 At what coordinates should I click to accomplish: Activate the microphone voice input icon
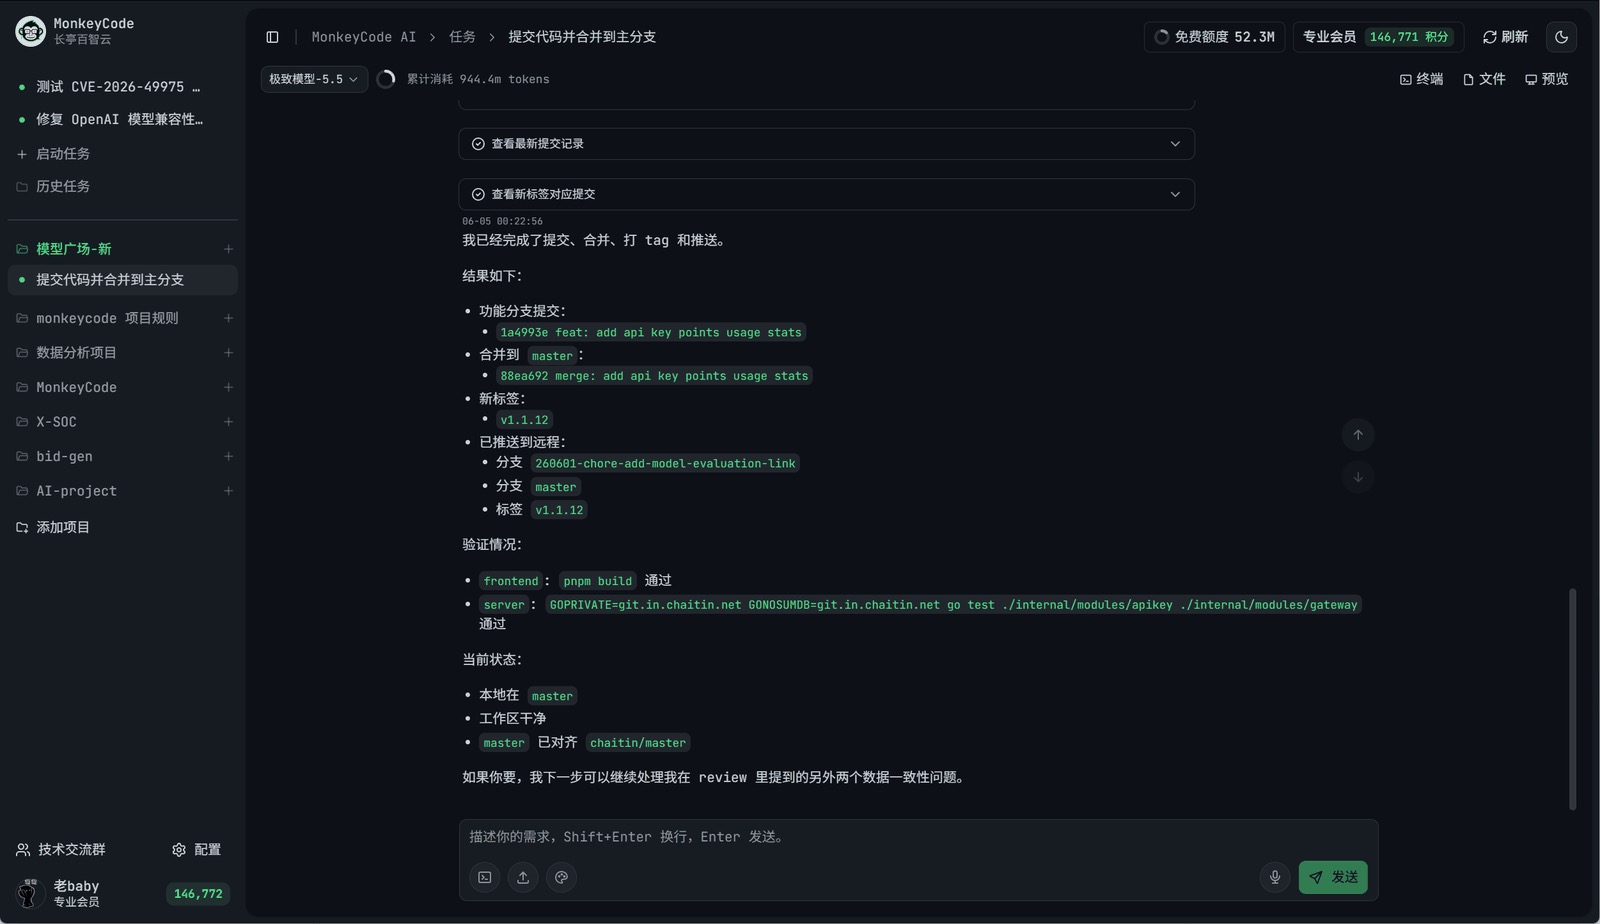coord(1275,877)
